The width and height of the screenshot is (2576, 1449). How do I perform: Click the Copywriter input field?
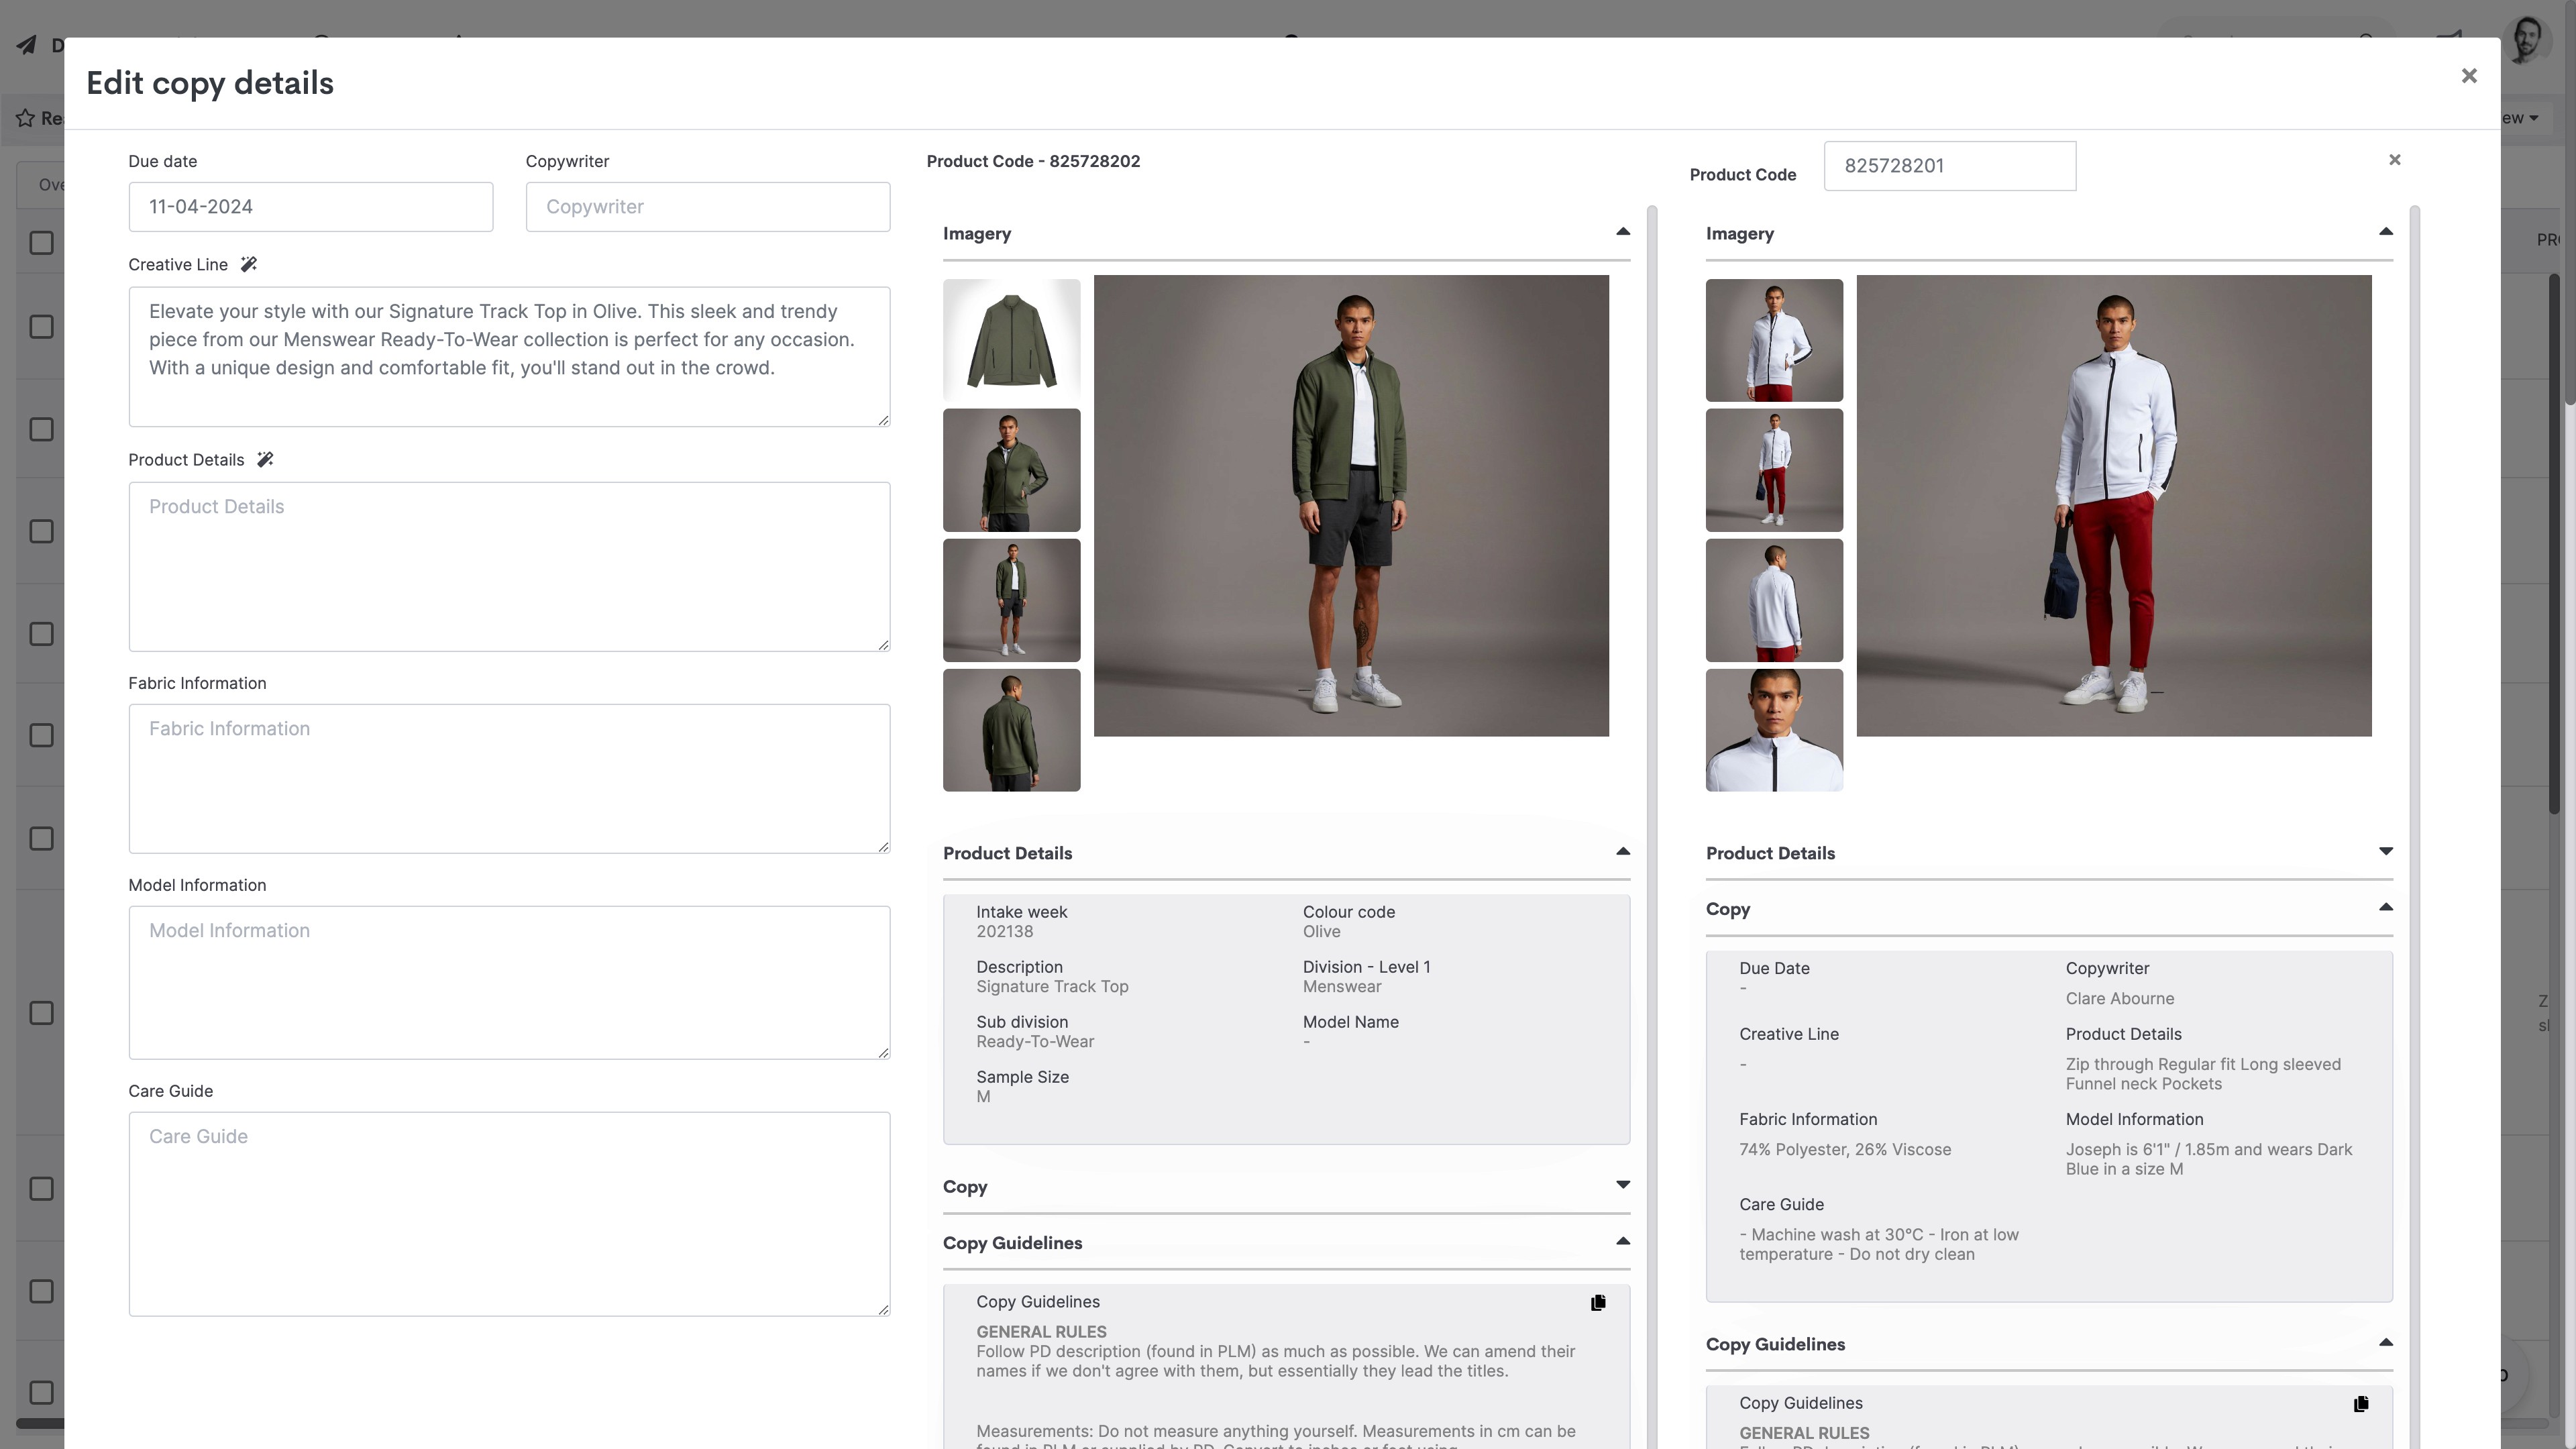pos(707,207)
